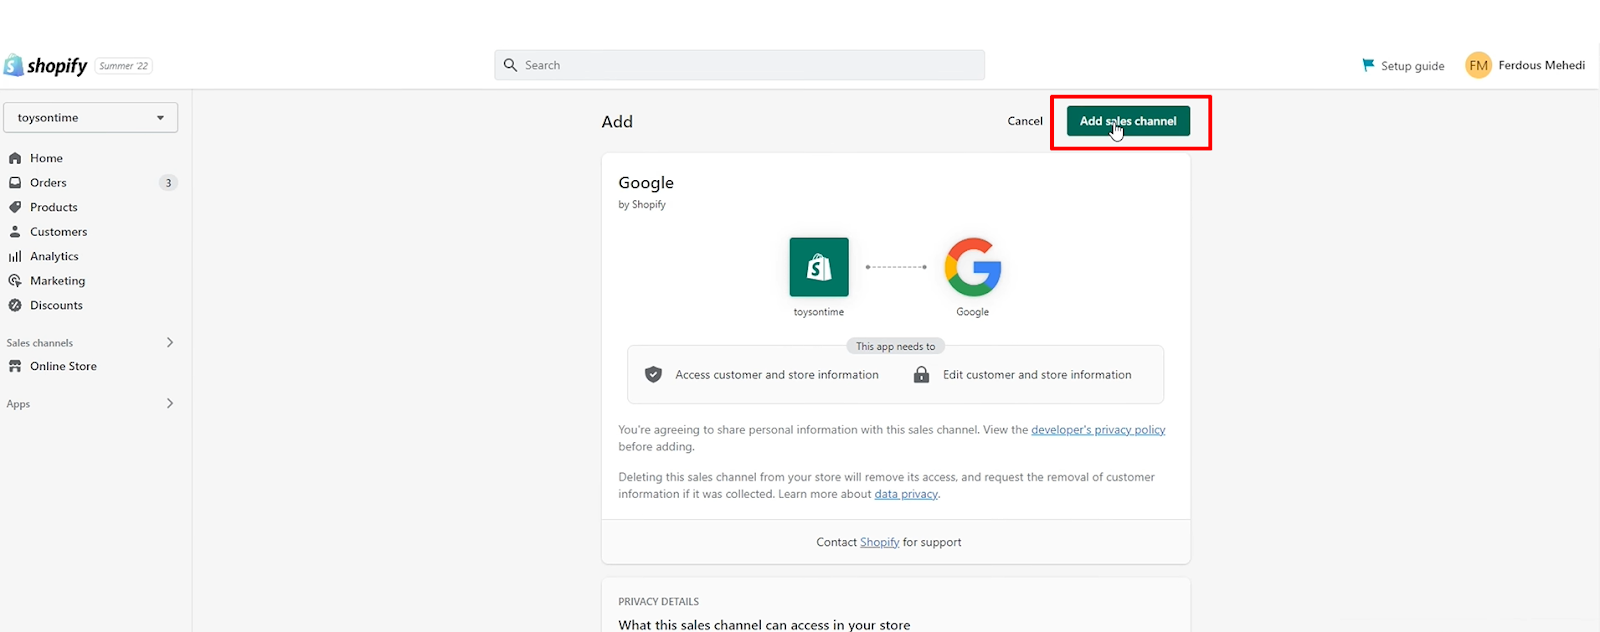This screenshot has height=632, width=1600.
Task: Open Online Store in the sidebar
Action: [x=63, y=366]
